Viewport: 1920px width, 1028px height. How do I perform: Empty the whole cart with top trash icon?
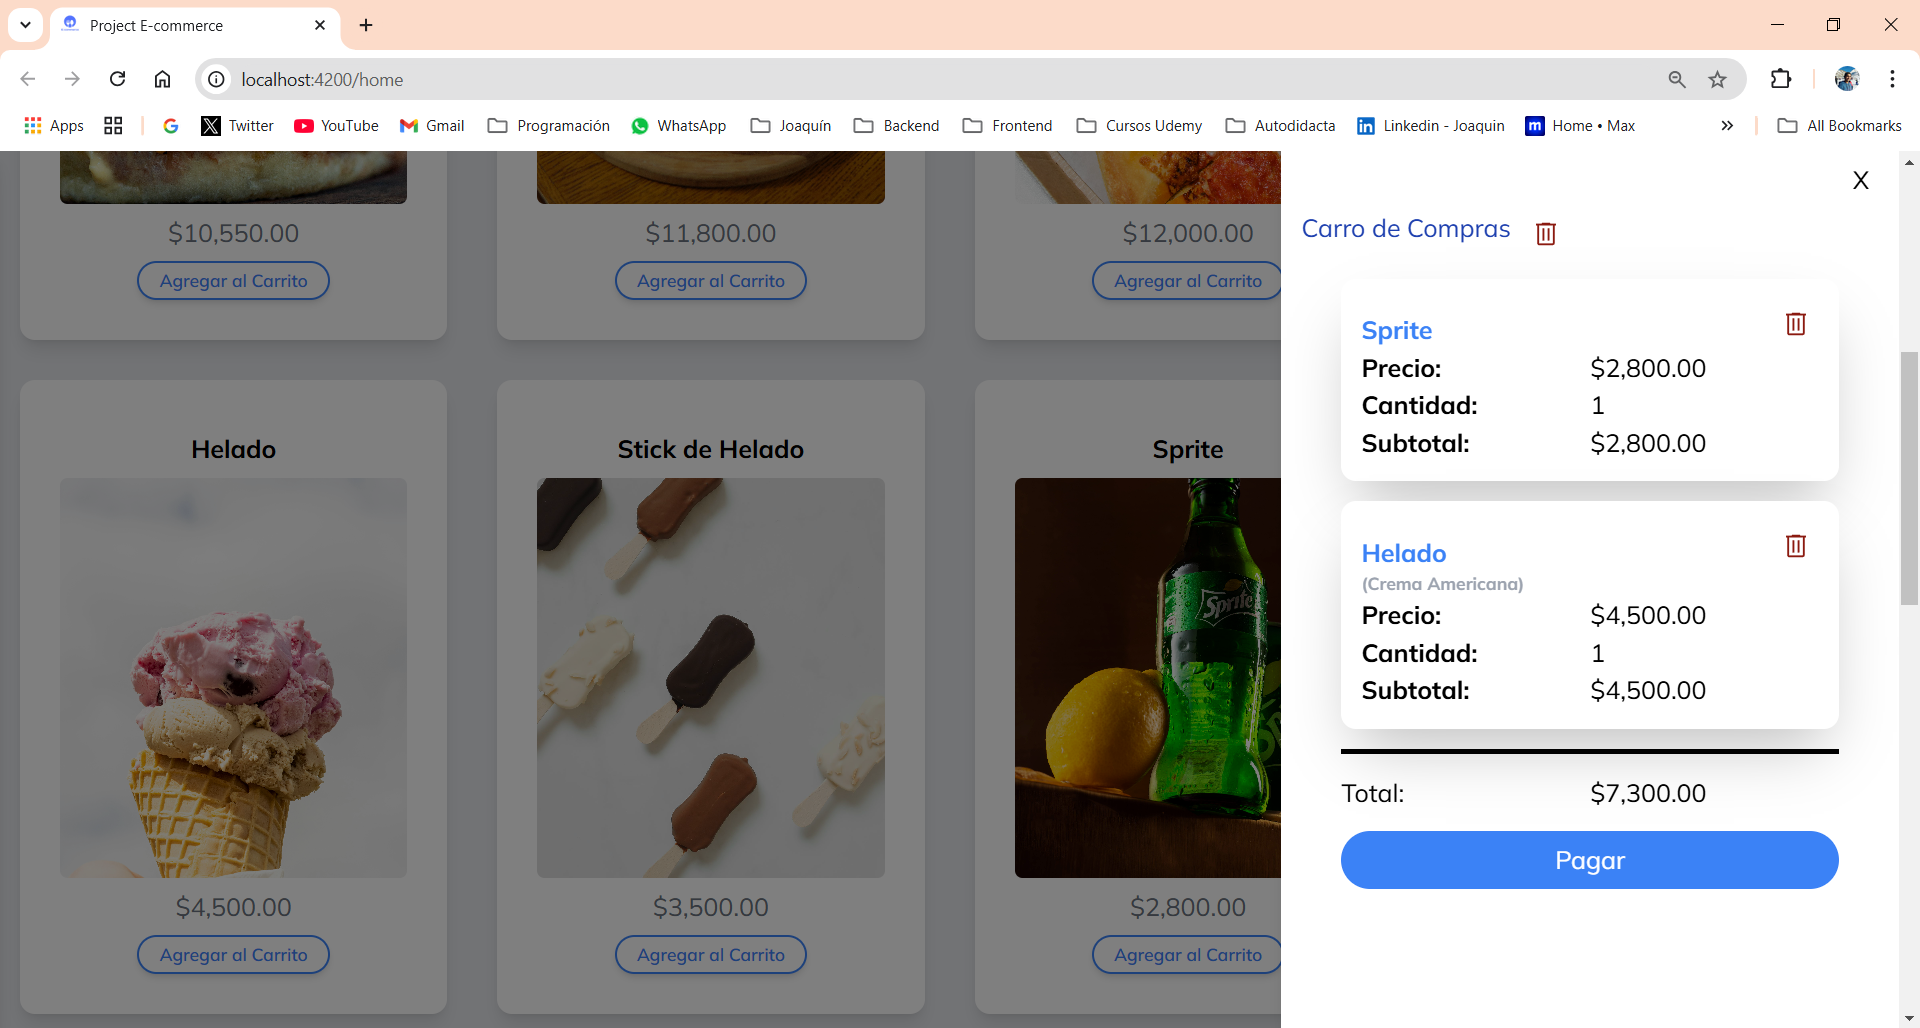[x=1545, y=233]
